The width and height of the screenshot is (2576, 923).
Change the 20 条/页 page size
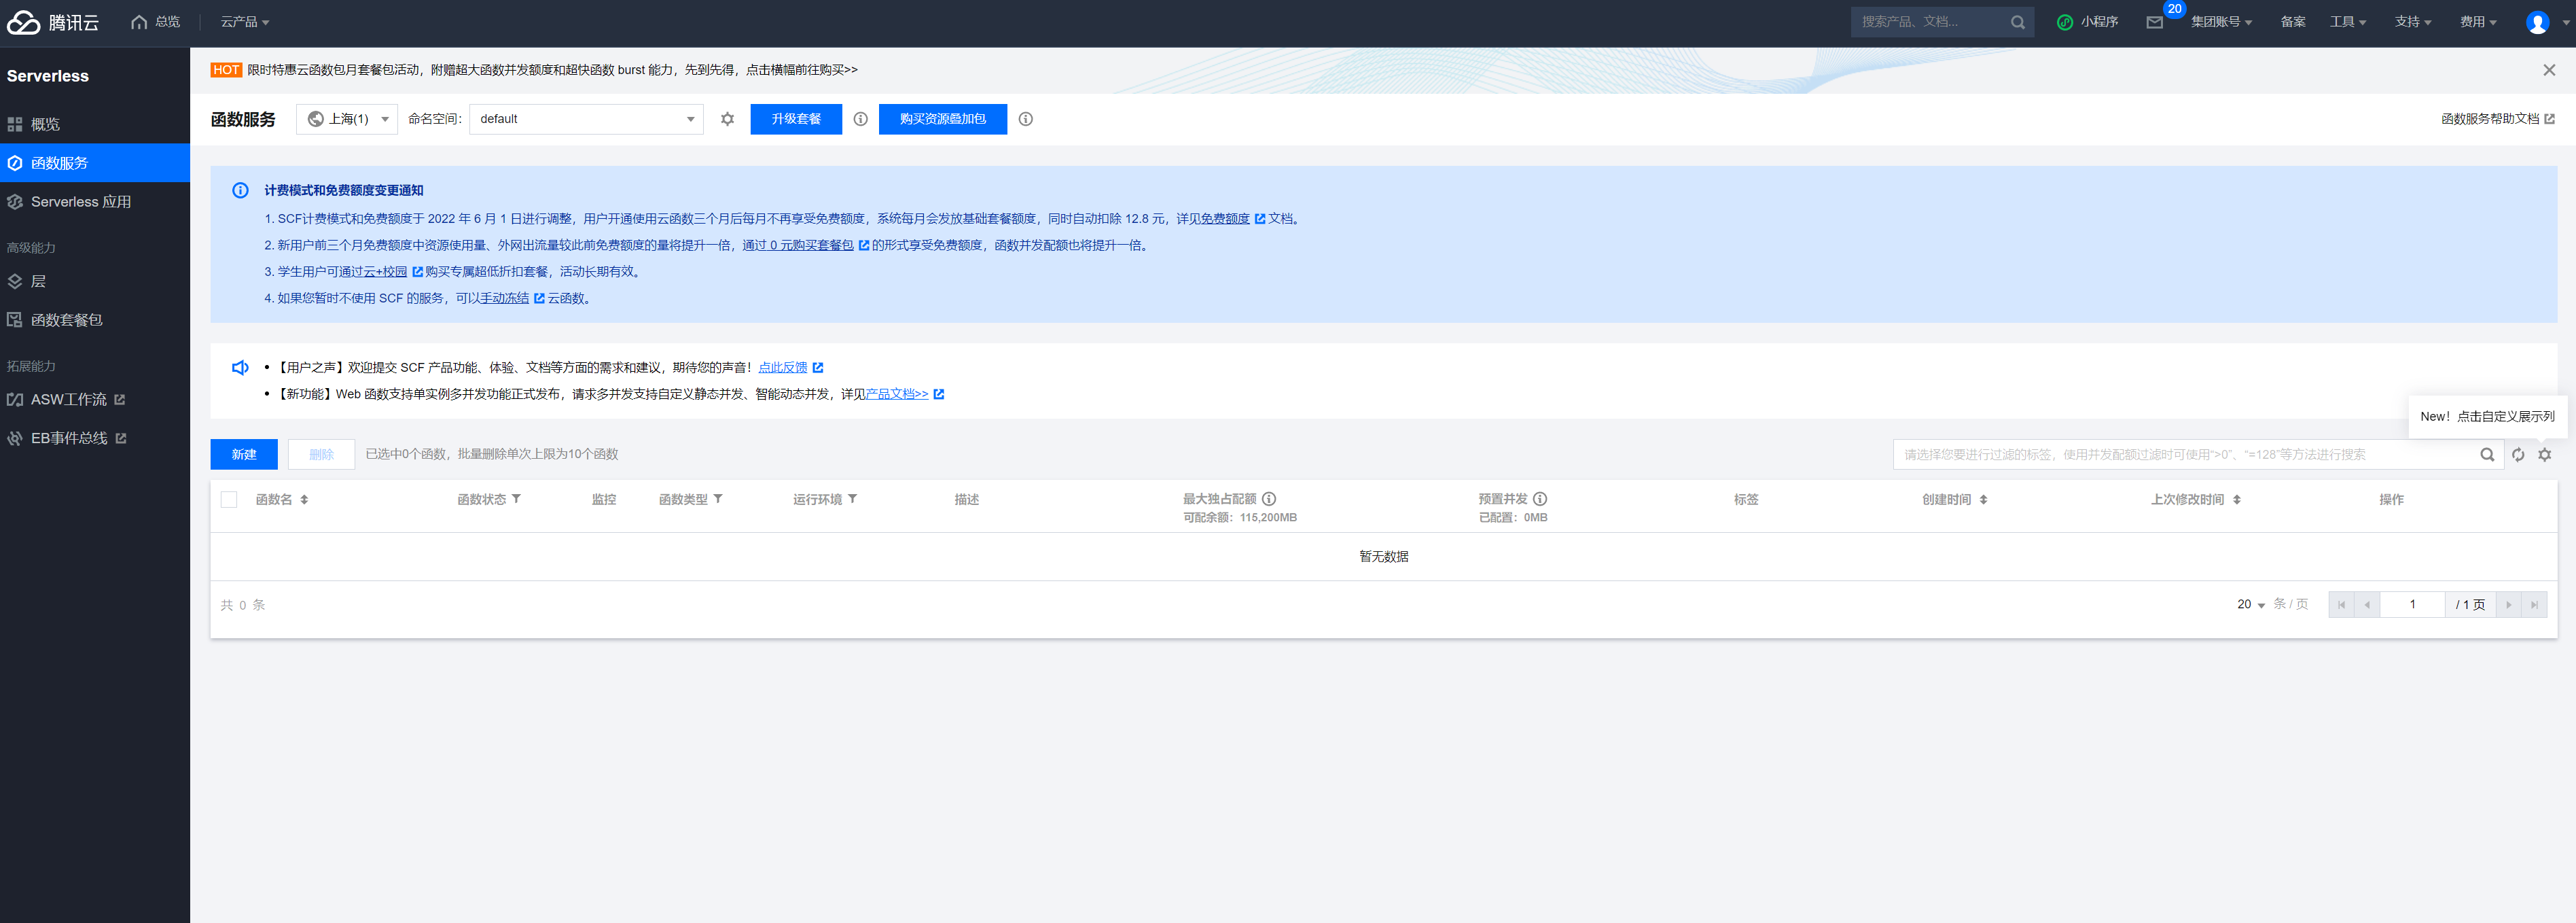point(2250,605)
